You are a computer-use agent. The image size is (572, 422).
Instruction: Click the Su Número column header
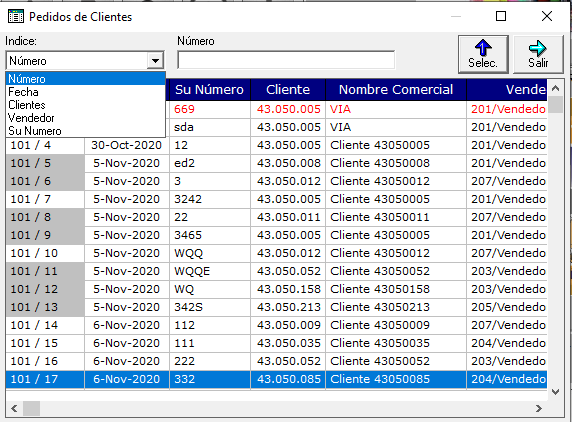coord(209,90)
